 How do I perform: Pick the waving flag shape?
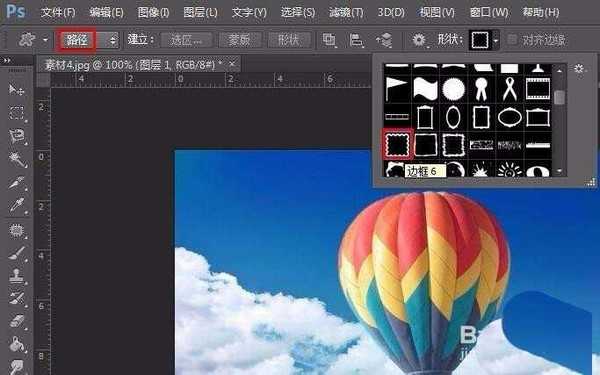tap(425, 89)
